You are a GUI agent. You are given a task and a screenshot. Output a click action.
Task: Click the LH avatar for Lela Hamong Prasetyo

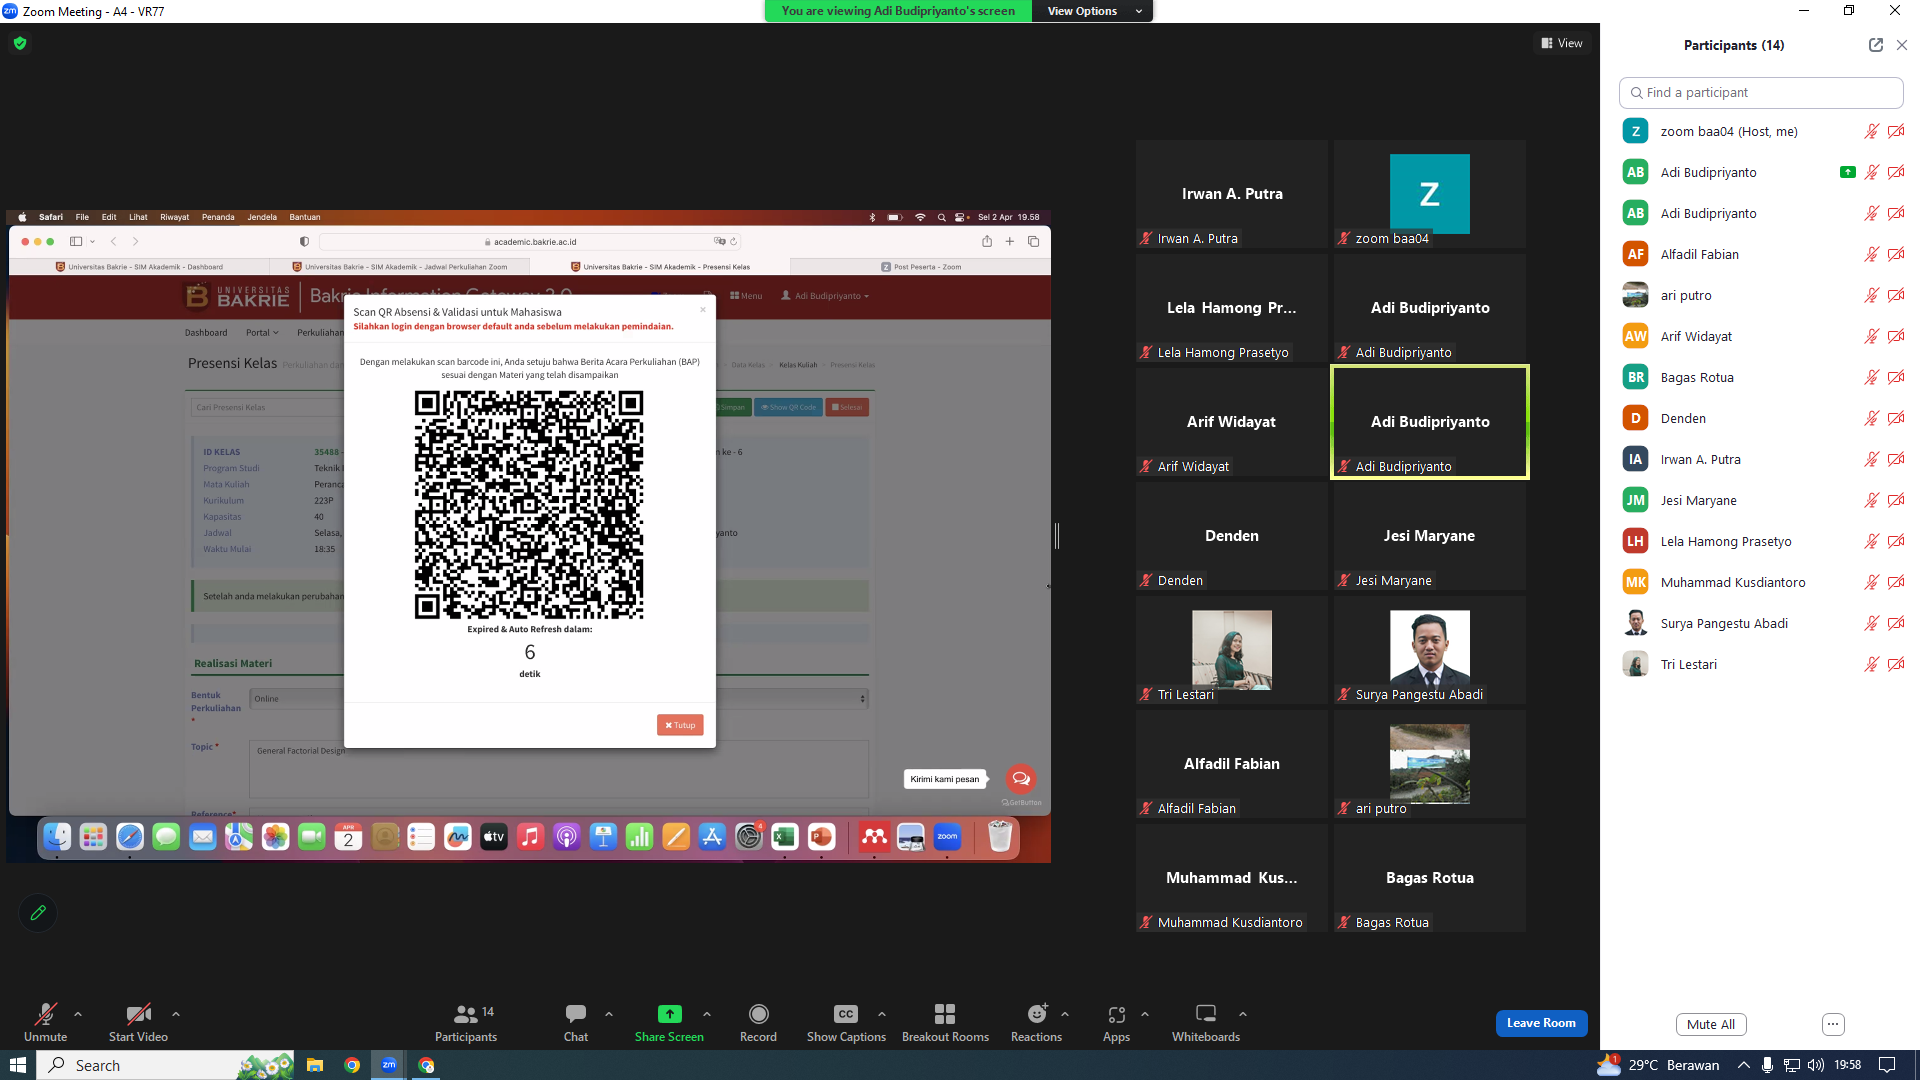[1635, 541]
